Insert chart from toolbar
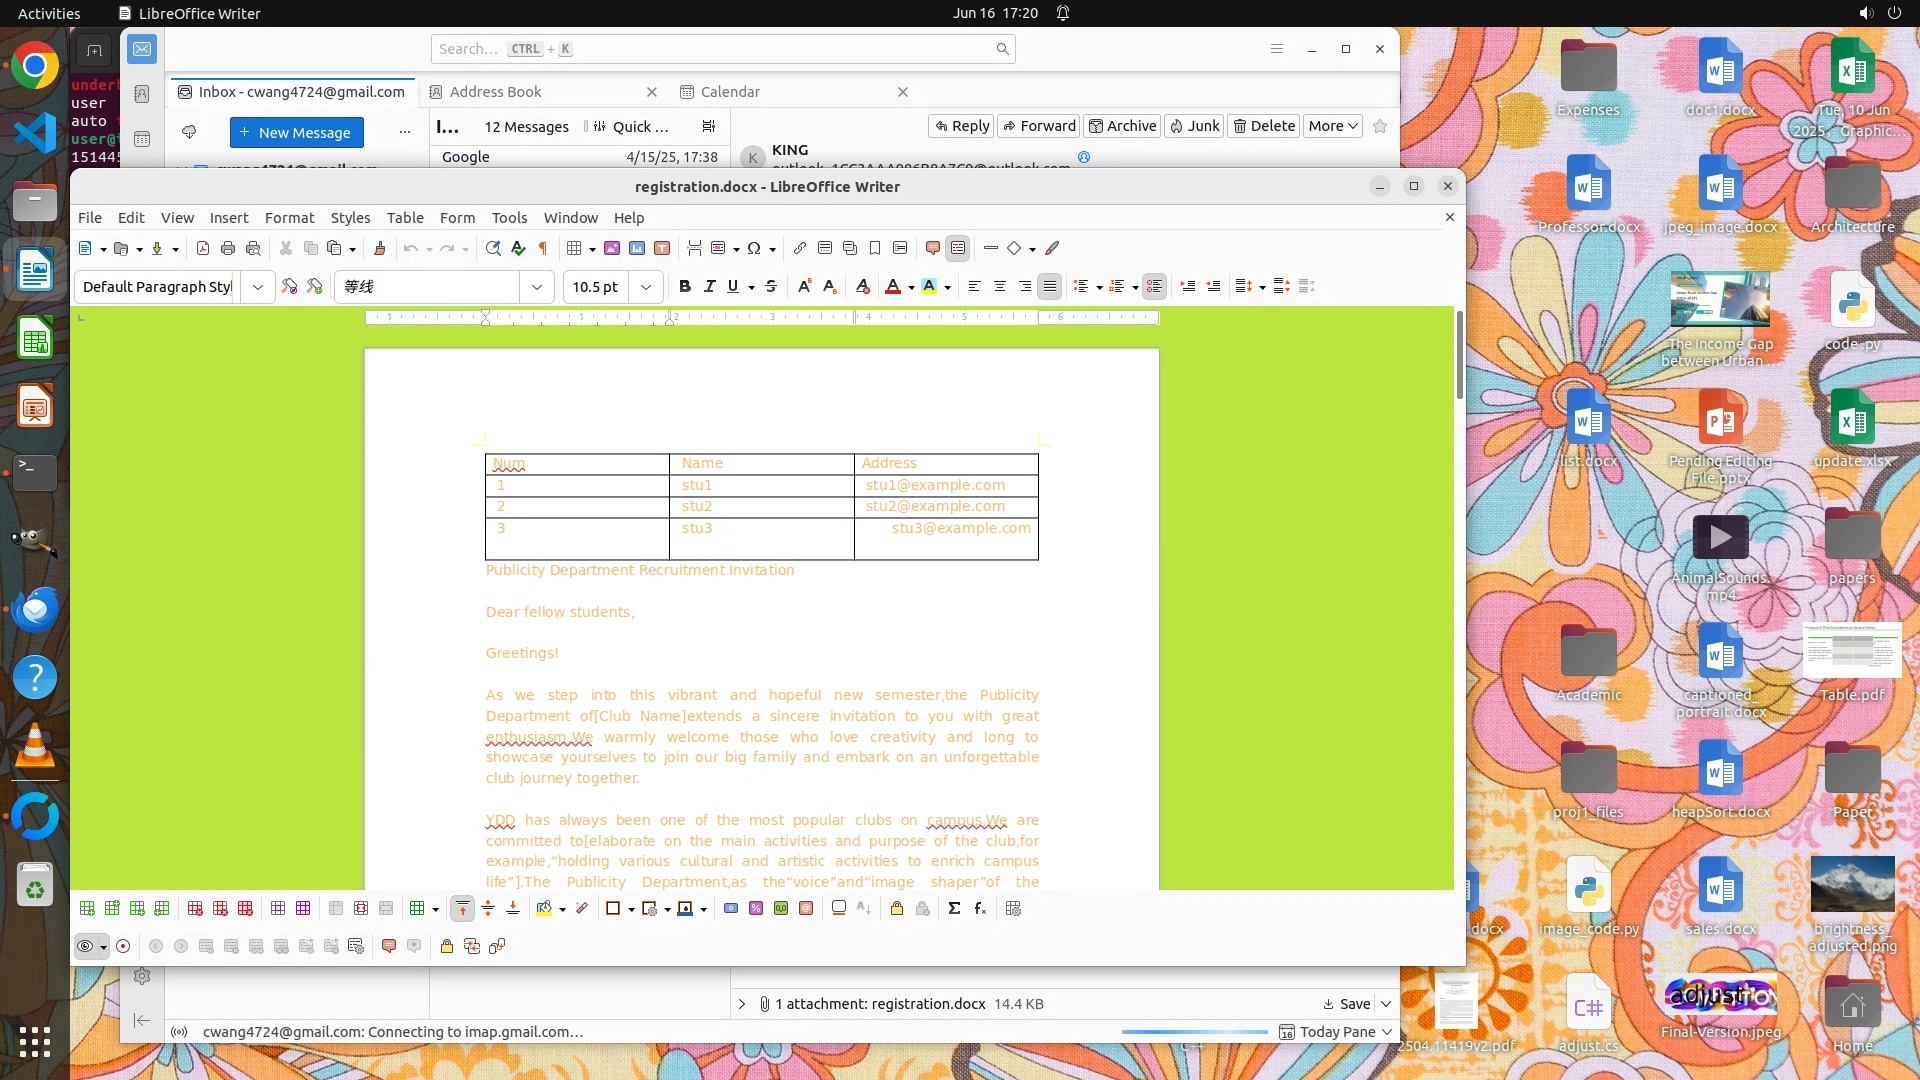 pos(637,248)
